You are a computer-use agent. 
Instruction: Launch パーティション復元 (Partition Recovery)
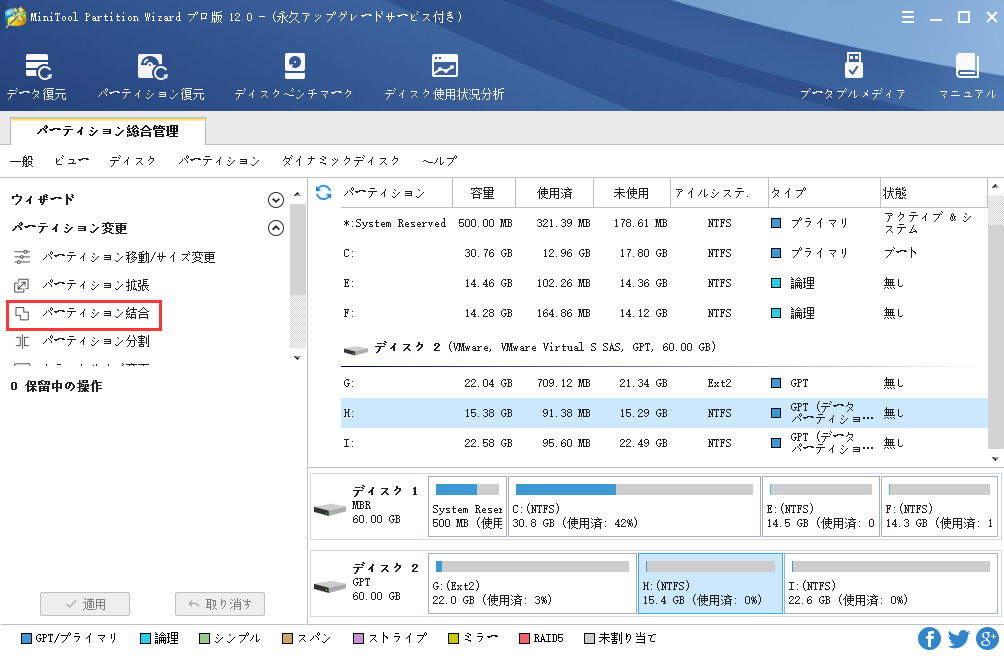(x=151, y=77)
